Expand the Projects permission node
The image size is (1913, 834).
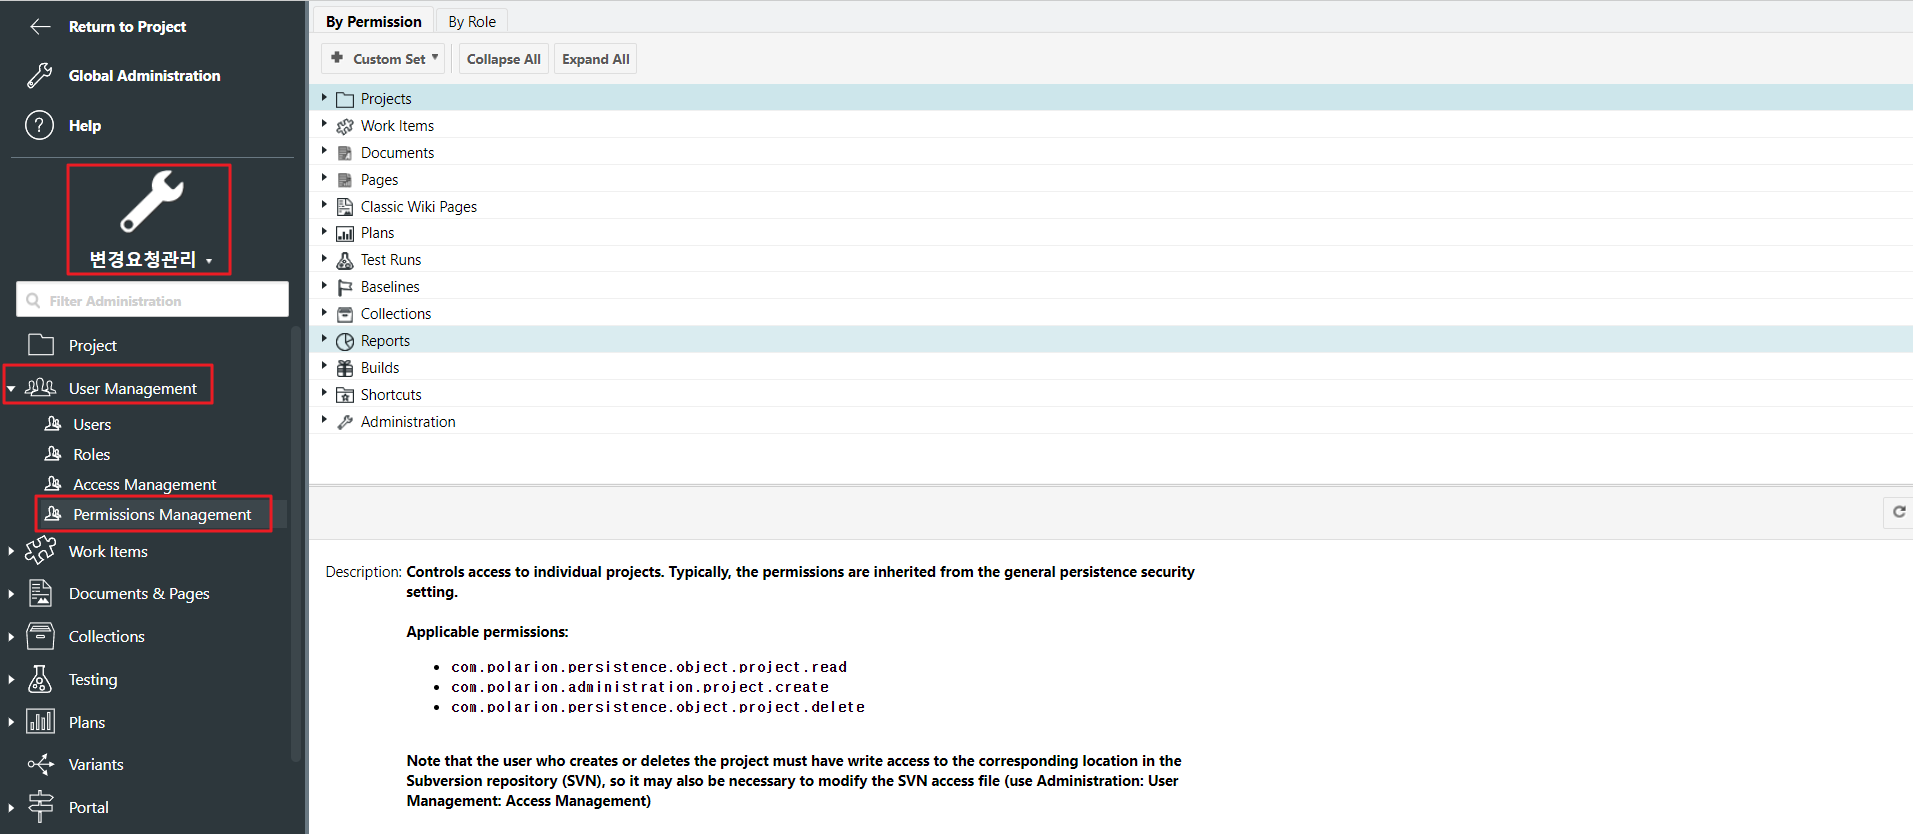[x=324, y=98]
